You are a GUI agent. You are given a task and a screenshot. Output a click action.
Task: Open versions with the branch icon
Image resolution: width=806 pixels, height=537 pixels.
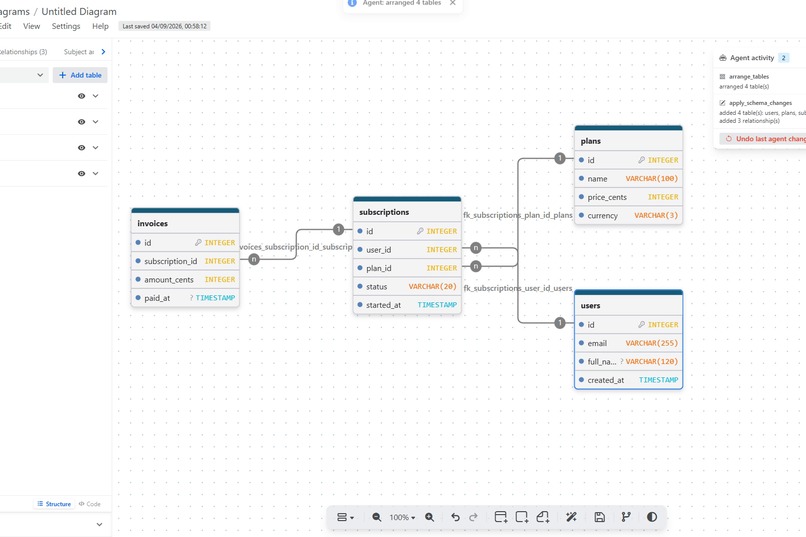(626, 517)
